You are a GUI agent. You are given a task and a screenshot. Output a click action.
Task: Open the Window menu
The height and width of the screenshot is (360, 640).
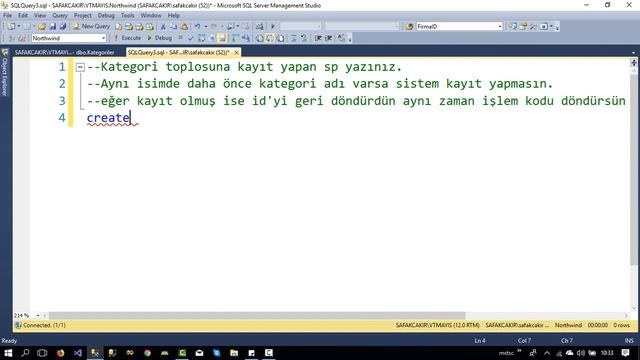pyautogui.click(x=151, y=16)
